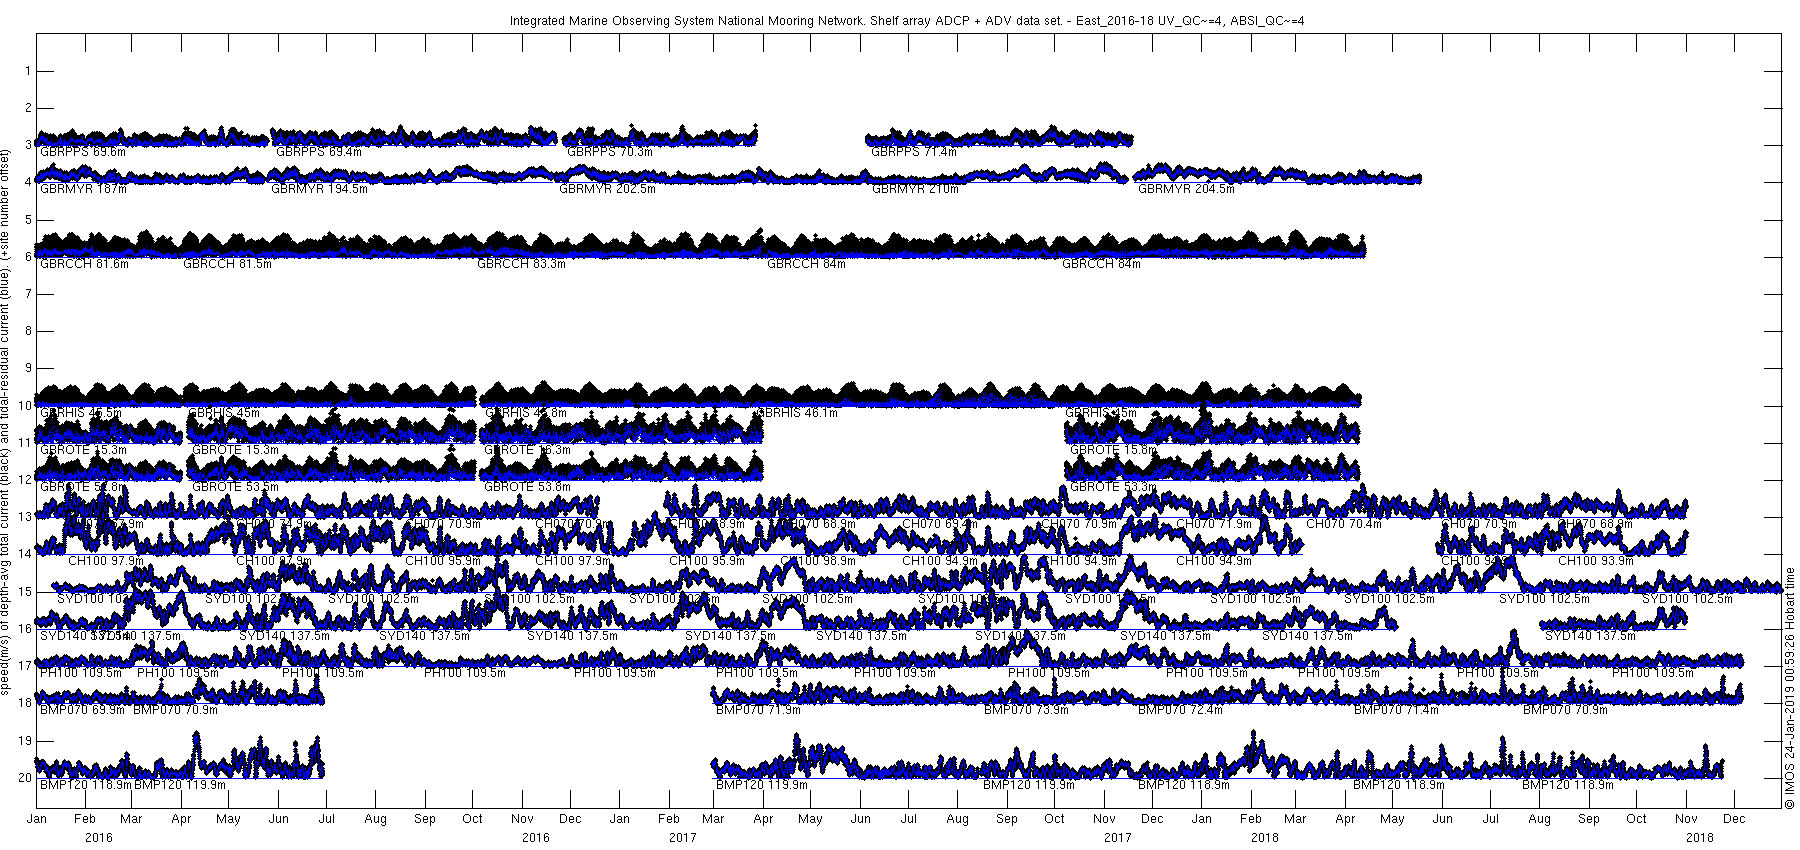Viewport: 1800px width, 850px height.
Task: Click y-axis tick label 6
Action: click(27, 257)
